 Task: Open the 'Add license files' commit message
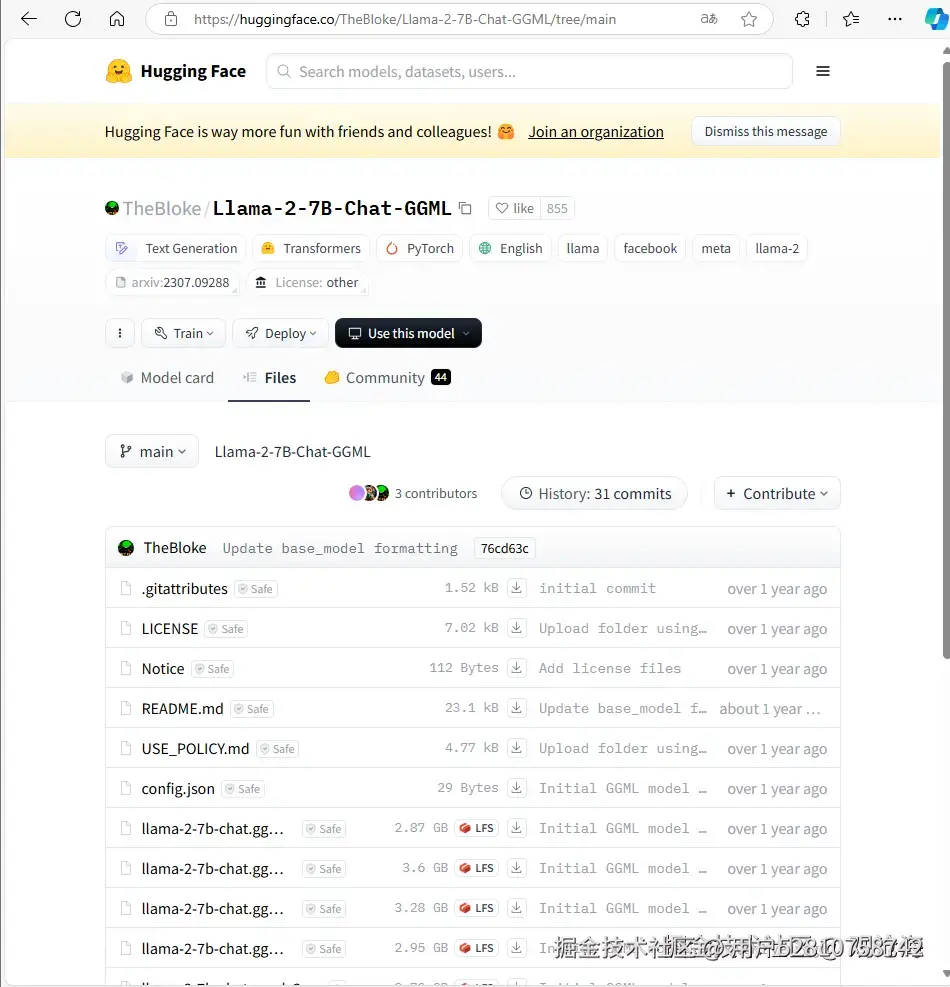(609, 668)
